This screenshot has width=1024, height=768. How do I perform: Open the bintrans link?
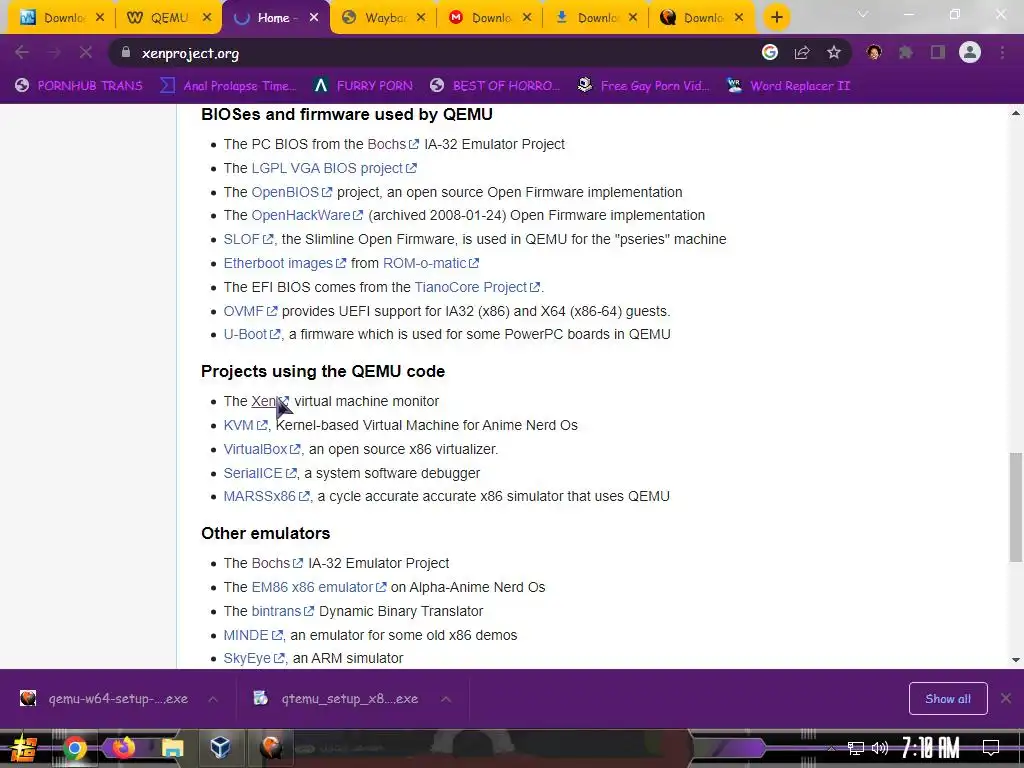(283, 611)
